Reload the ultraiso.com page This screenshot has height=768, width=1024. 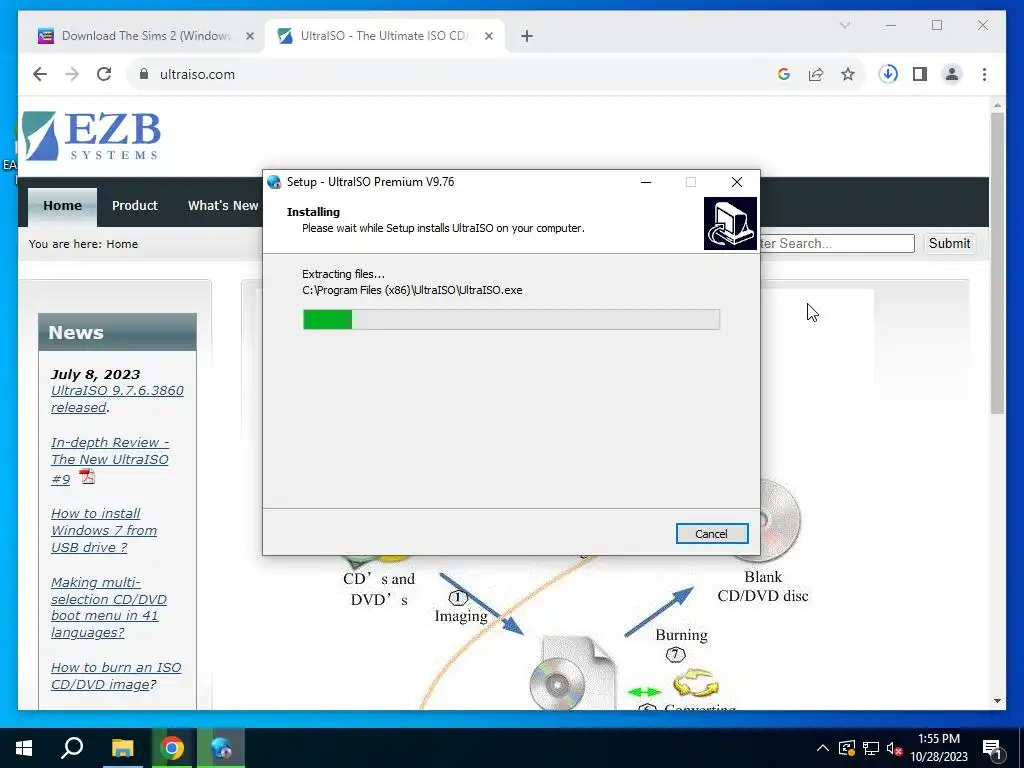(x=104, y=74)
